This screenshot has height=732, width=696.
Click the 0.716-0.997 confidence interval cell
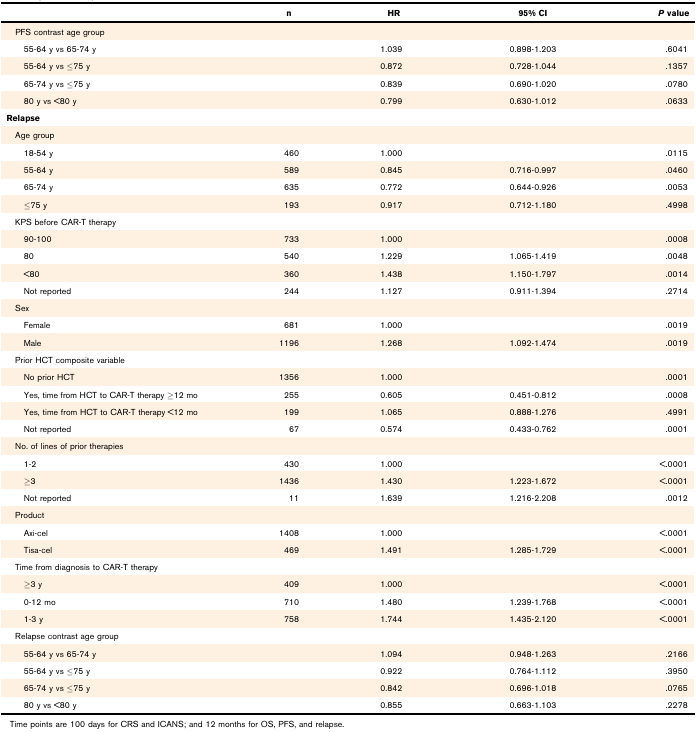tap(533, 170)
